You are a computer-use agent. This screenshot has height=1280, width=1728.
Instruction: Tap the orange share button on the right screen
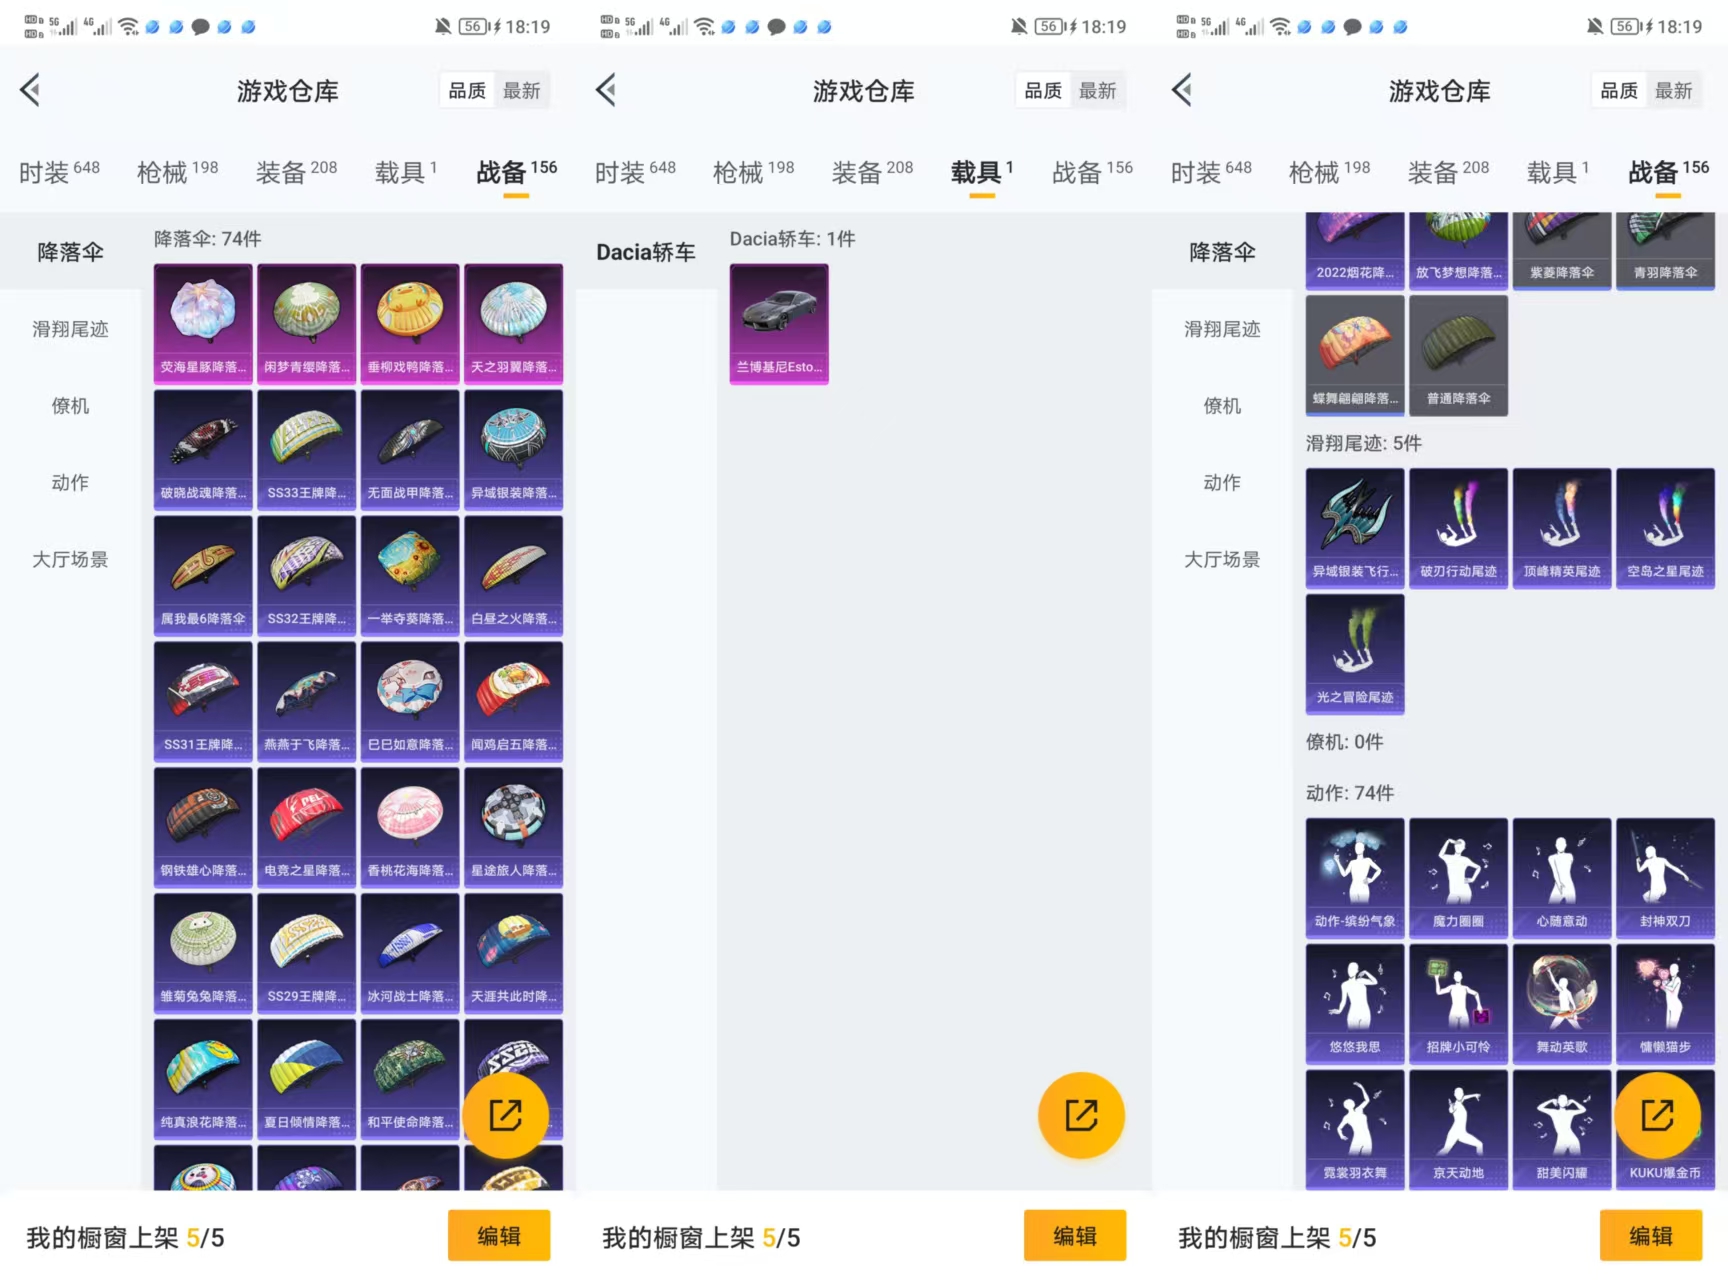click(1657, 1115)
